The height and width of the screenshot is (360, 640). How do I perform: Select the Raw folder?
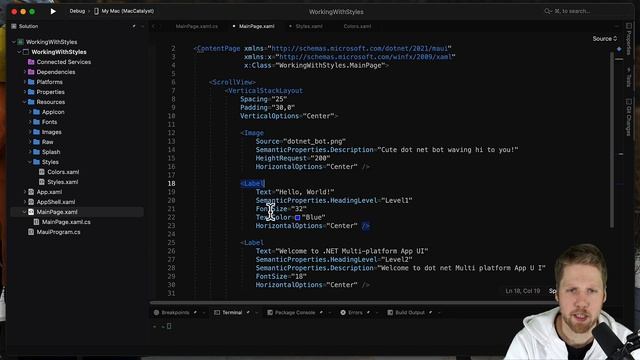pyautogui.click(x=48, y=142)
